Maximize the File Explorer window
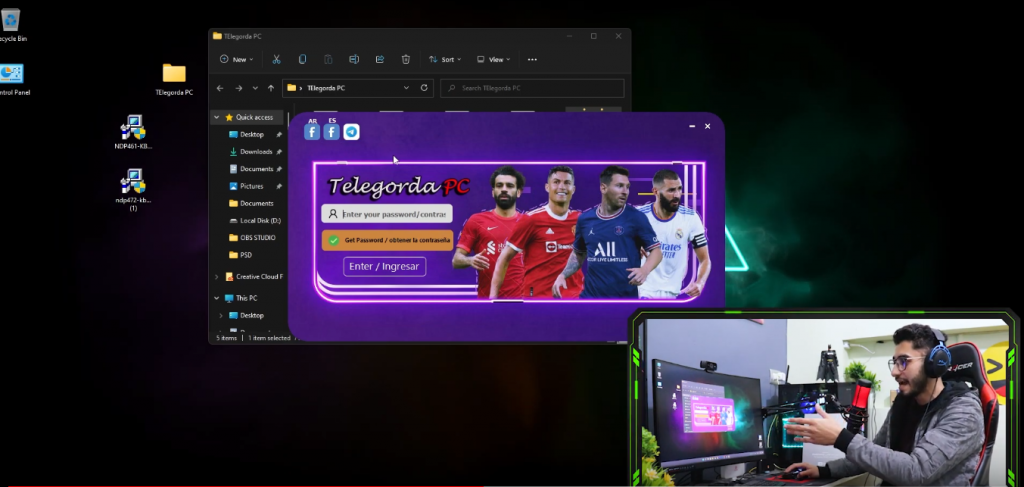The image size is (1024, 487). [593, 36]
